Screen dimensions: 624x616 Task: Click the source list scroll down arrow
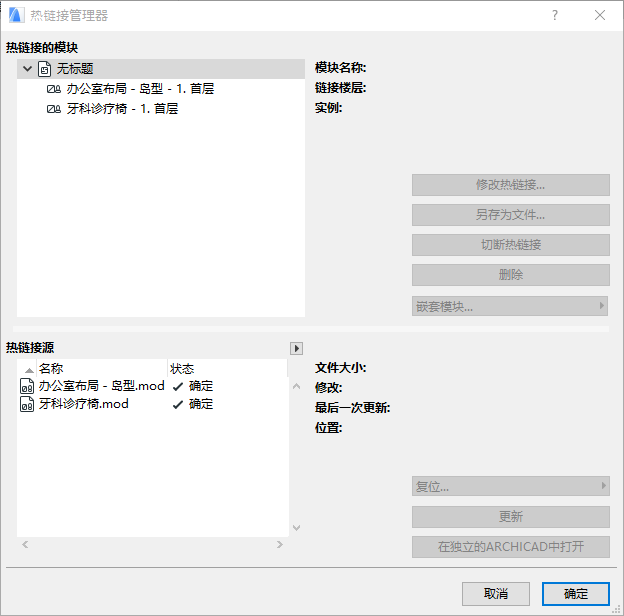pos(296,528)
